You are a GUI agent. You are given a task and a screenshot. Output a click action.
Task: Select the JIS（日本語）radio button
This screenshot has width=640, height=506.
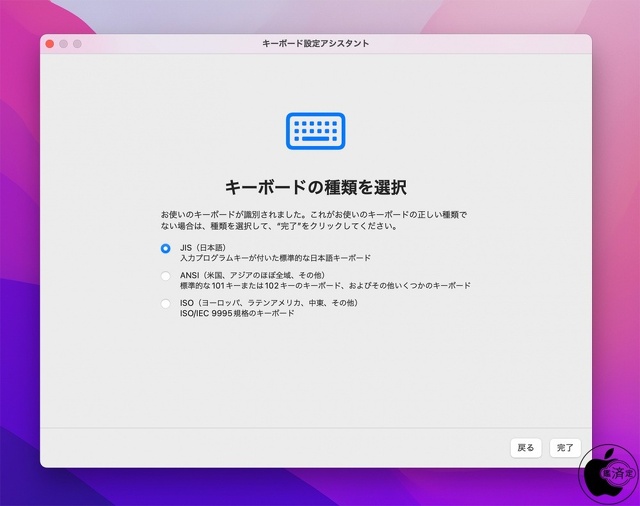tap(166, 248)
